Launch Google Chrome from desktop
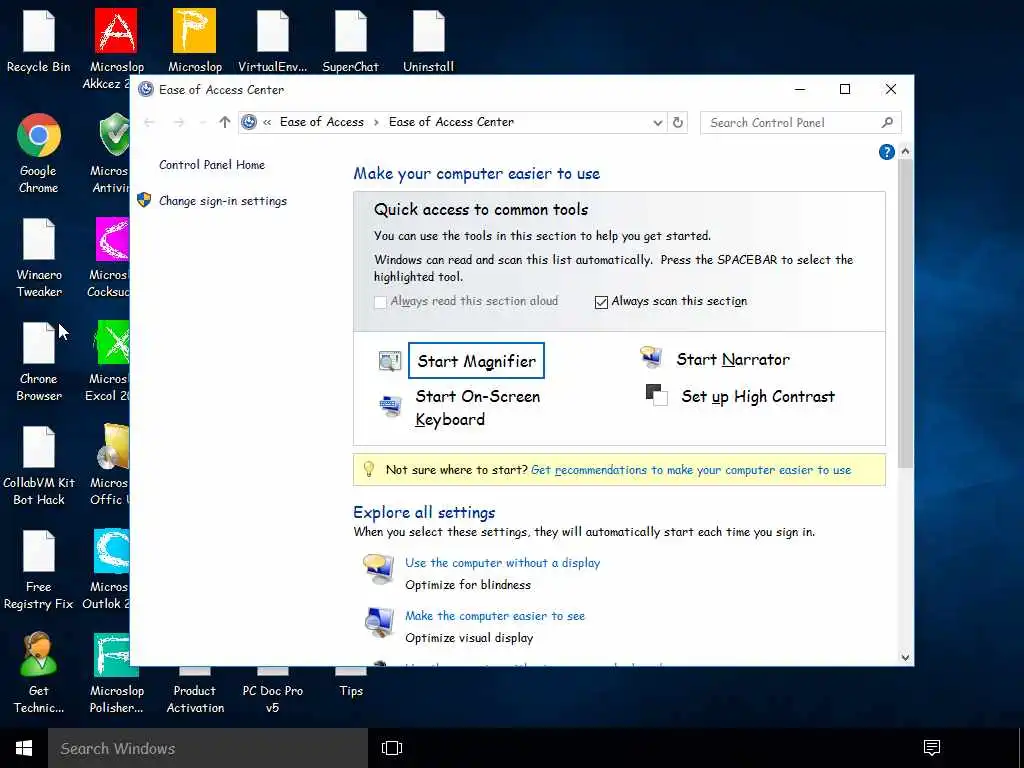The height and width of the screenshot is (768, 1024). (39, 153)
